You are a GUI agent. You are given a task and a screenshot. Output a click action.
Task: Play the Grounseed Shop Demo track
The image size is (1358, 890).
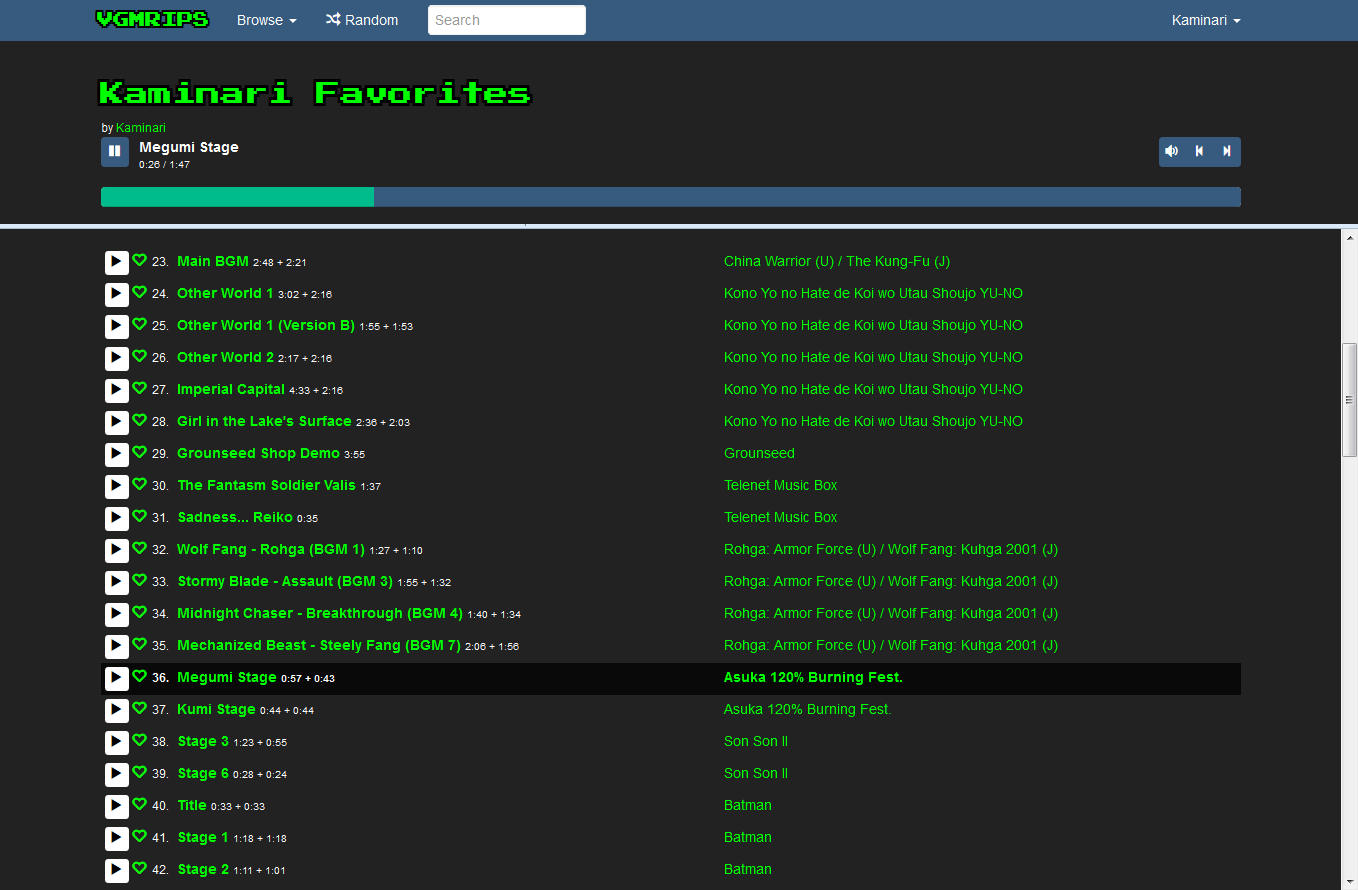click(x=117, y=454)
